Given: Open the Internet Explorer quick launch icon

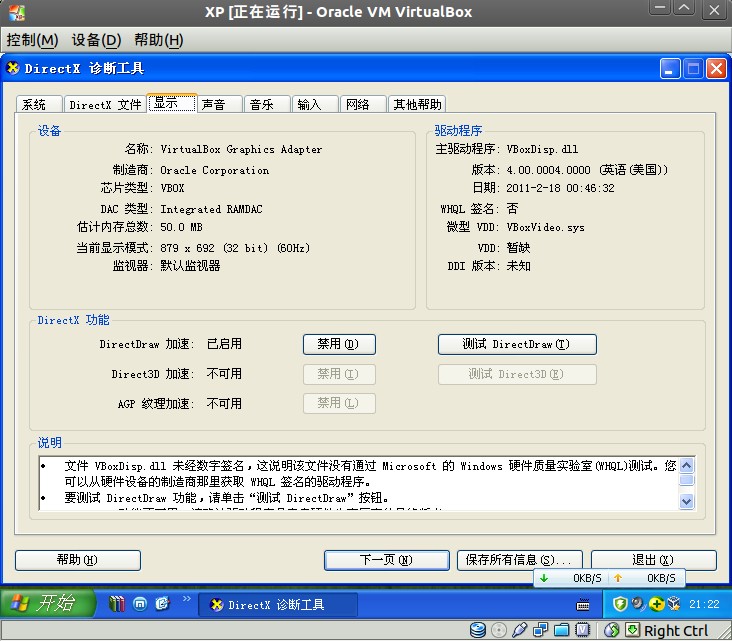Looking at the screenshot, I should (x=162, y=604).
